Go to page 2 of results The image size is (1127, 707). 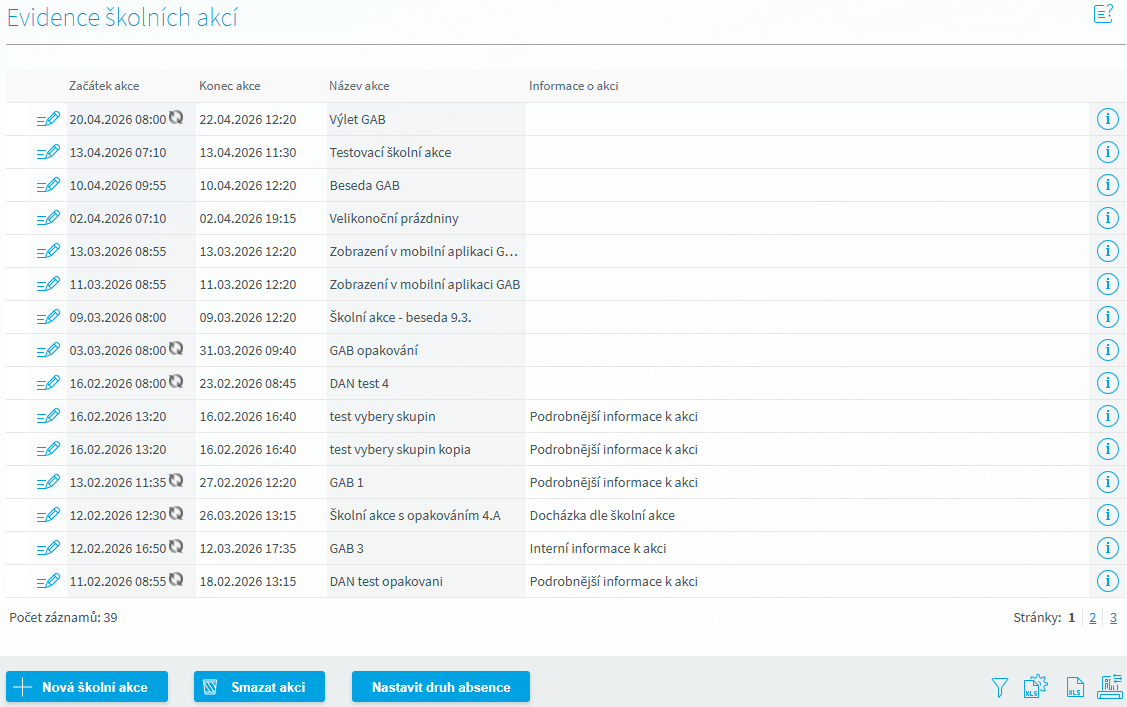1093,618
